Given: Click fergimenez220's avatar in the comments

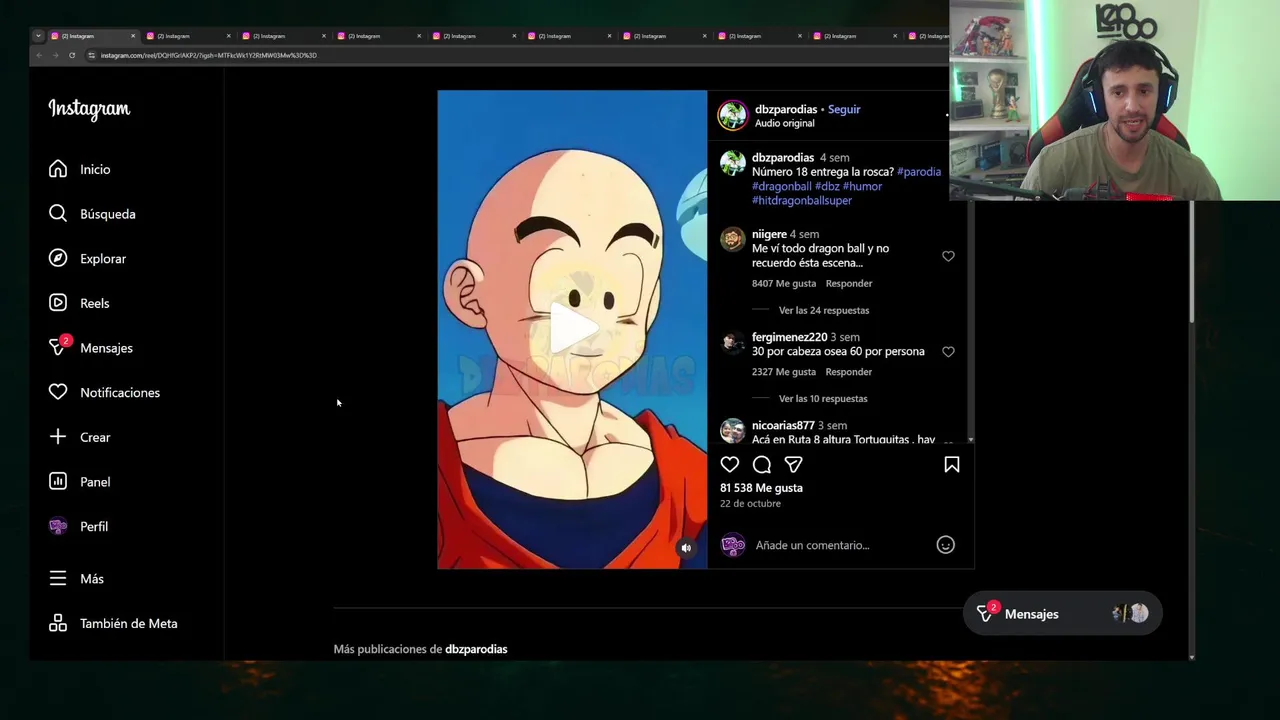Looking at the screenshot, I should click(733, 343).
